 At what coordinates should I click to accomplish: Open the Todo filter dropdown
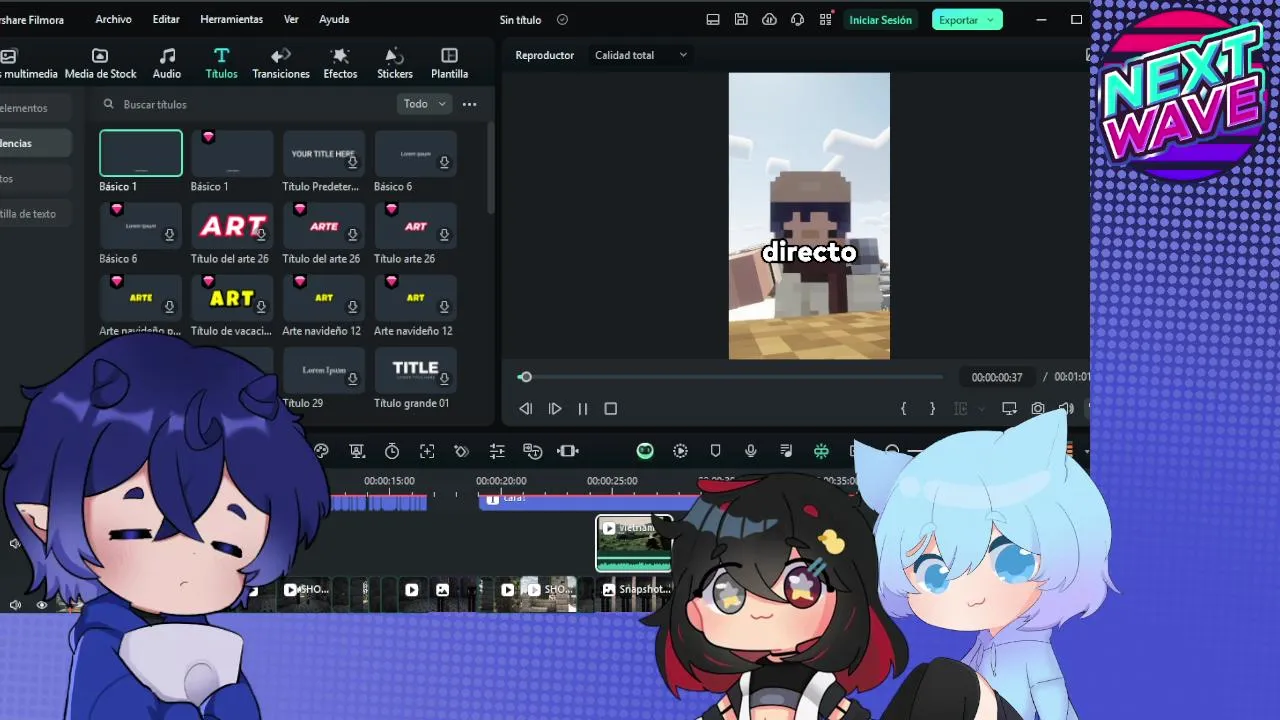coord(425,104)
